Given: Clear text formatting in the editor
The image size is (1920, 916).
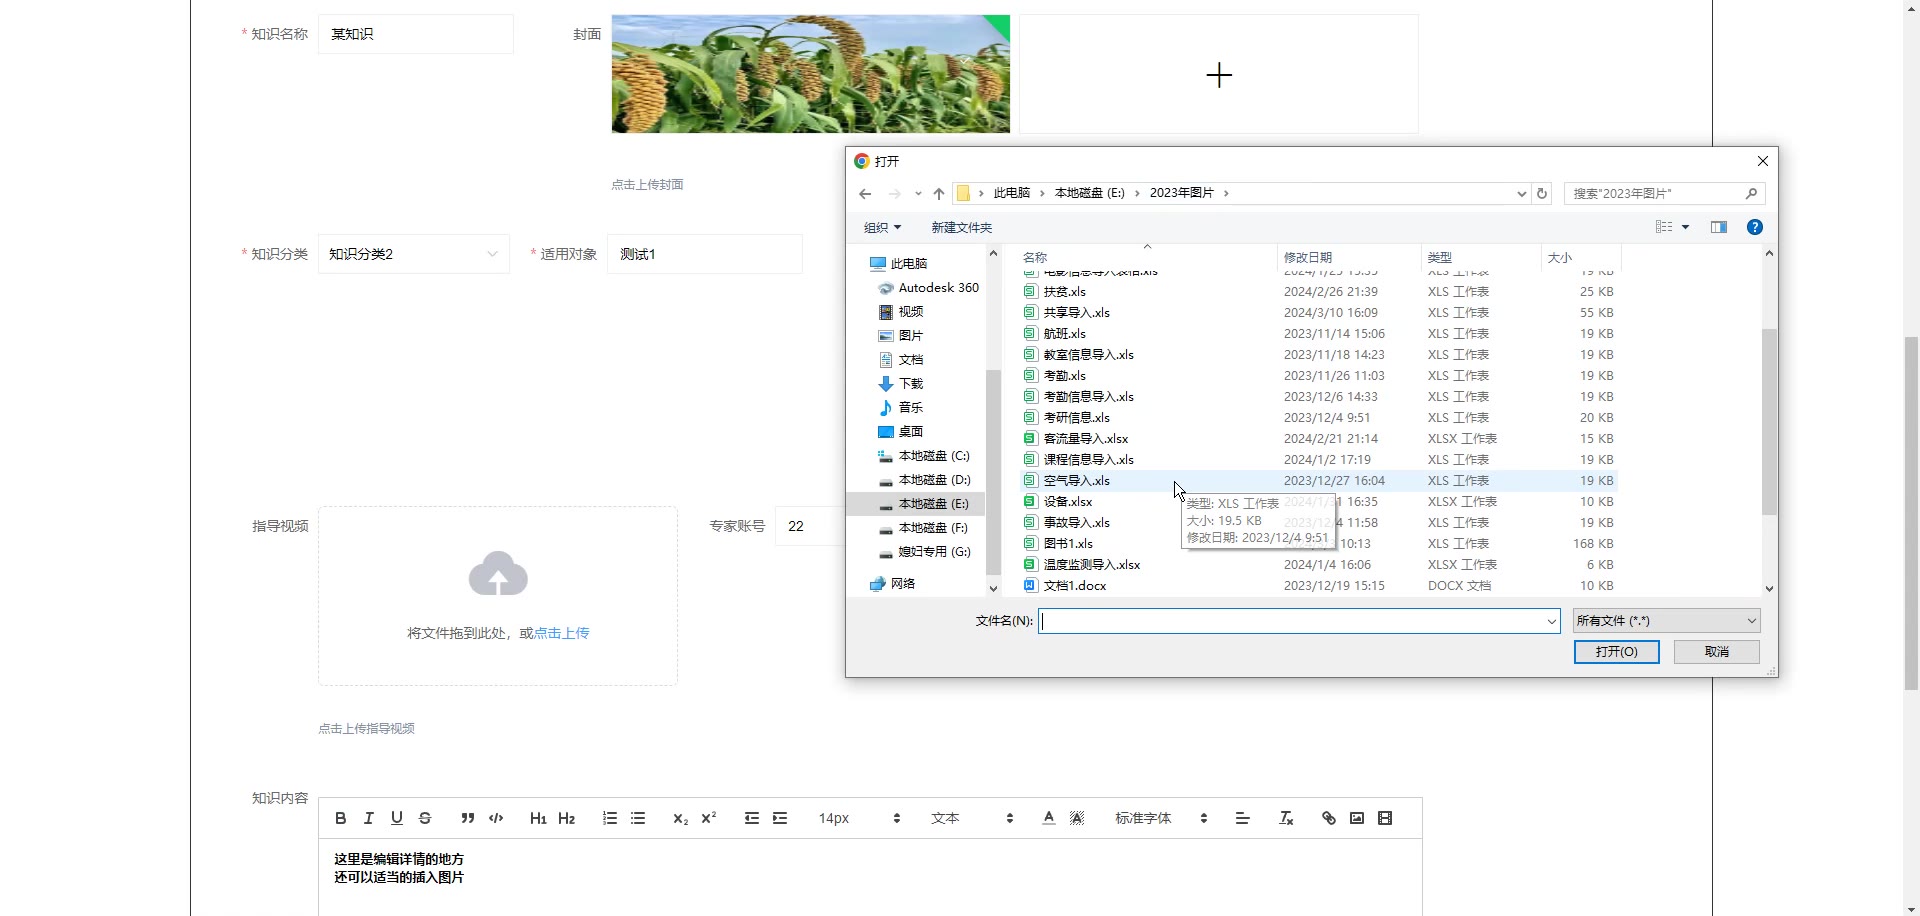Looking at the screenshot, I should 1286,818.
